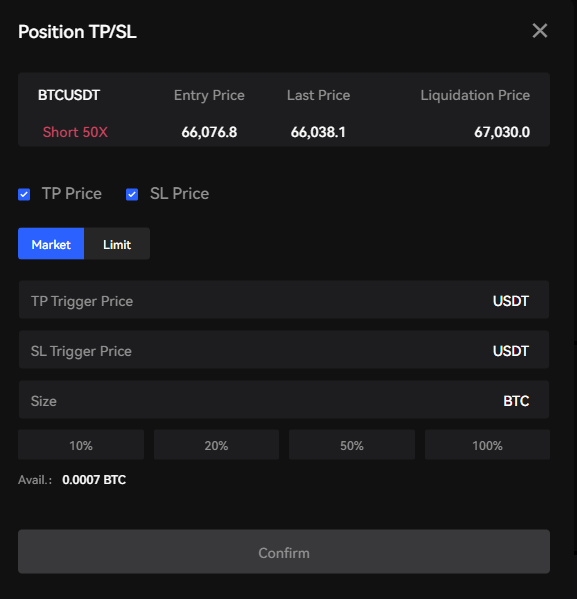Click the Short 50X position label
The image size is (577, 599).
[75, 132]
